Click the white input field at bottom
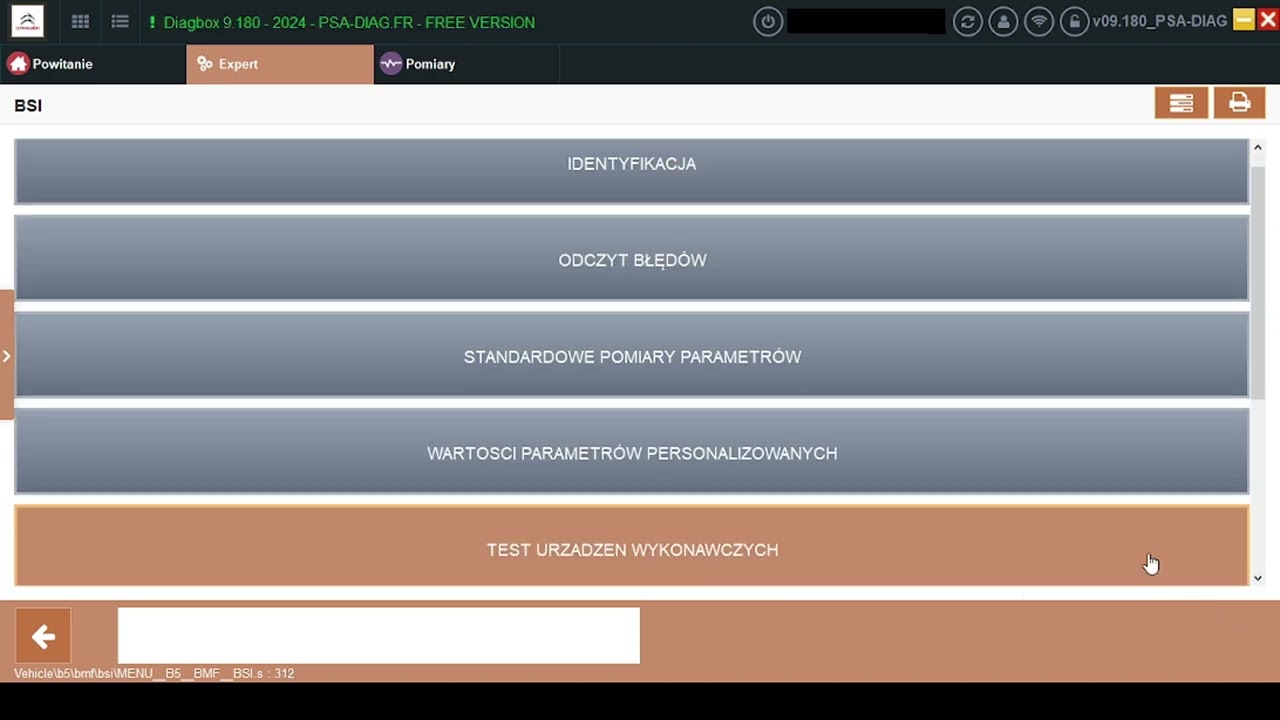Screen dimensions: 1280x720 pyautogui.click(x=379, y=636)
